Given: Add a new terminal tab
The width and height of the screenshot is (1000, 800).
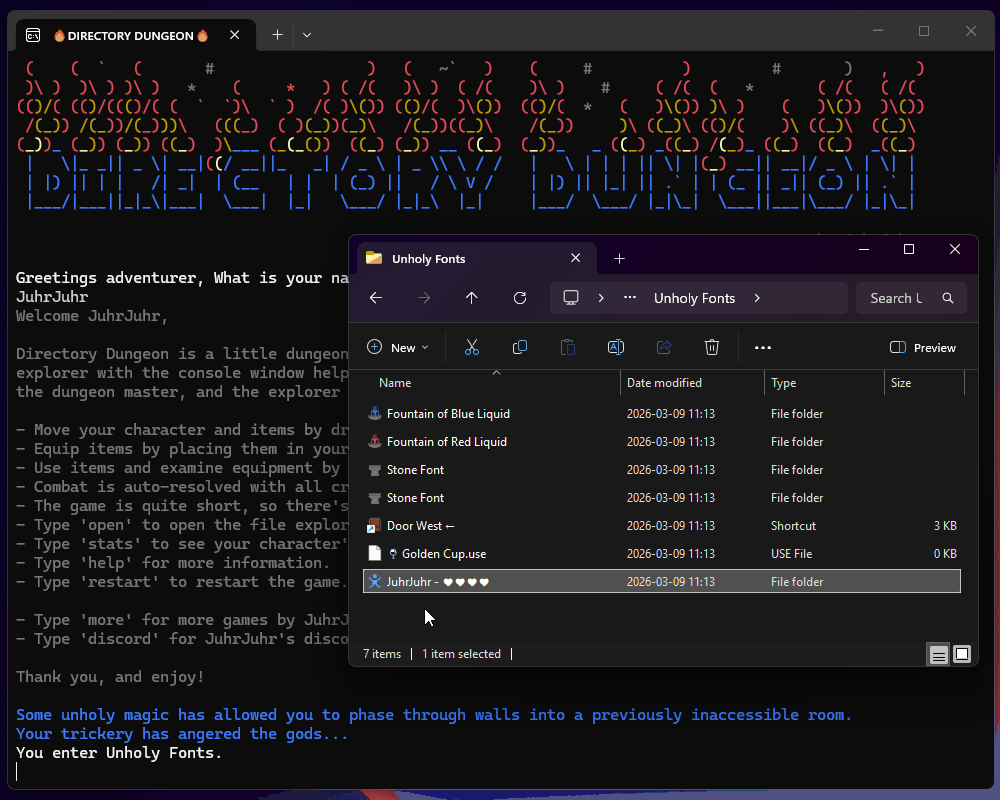Looking at the screenshot, I should tap(277, 35).
